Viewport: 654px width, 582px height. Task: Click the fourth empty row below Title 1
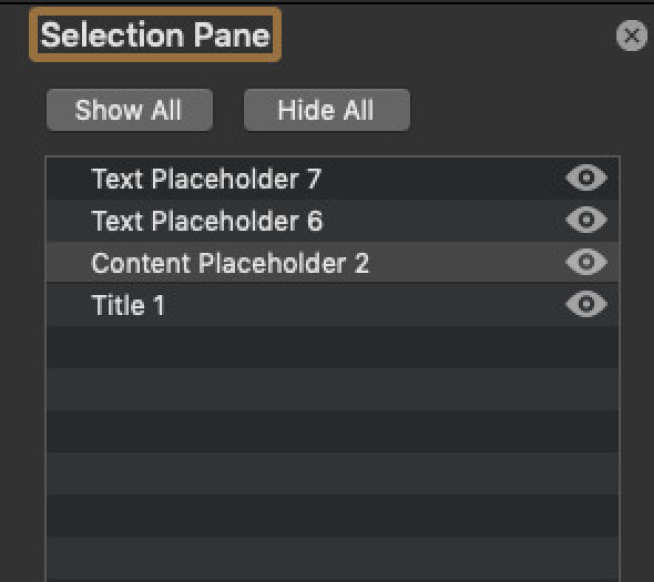point(332,473)
